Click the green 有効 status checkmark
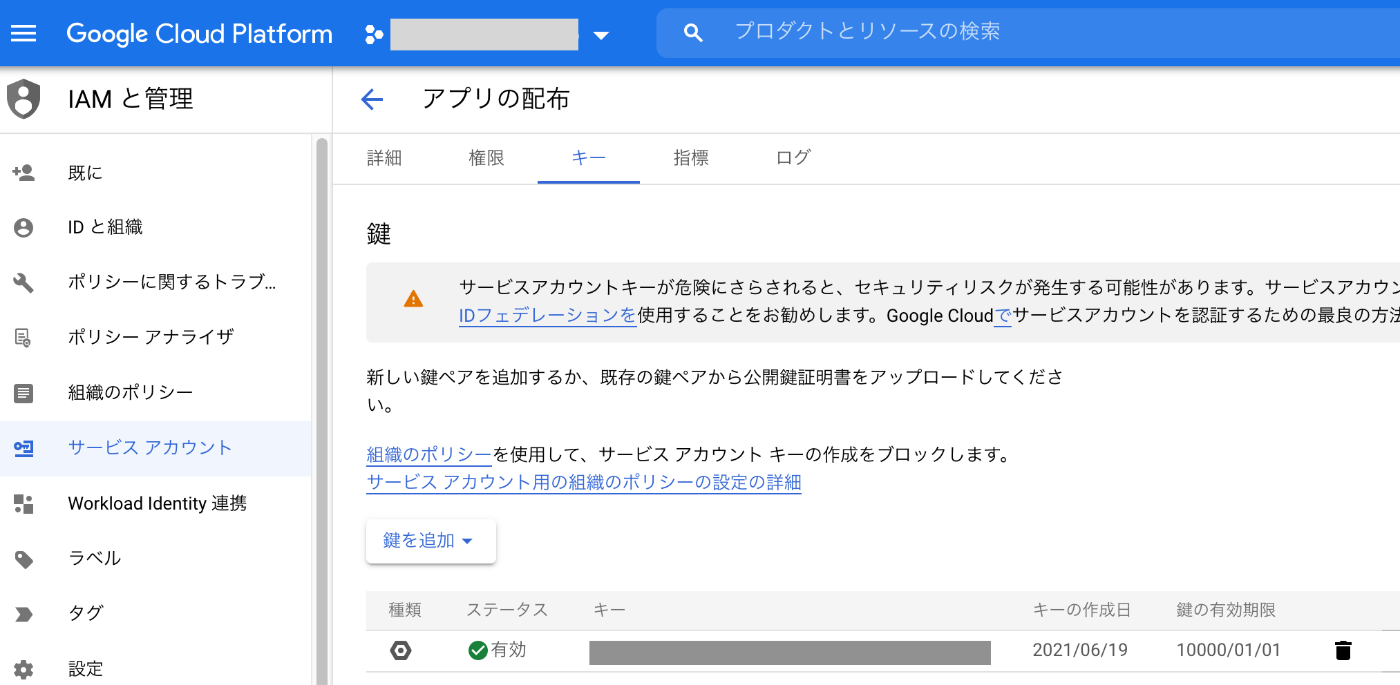Image resolution: width=1400 pixels, height=685 pixels. pos(478,651)
